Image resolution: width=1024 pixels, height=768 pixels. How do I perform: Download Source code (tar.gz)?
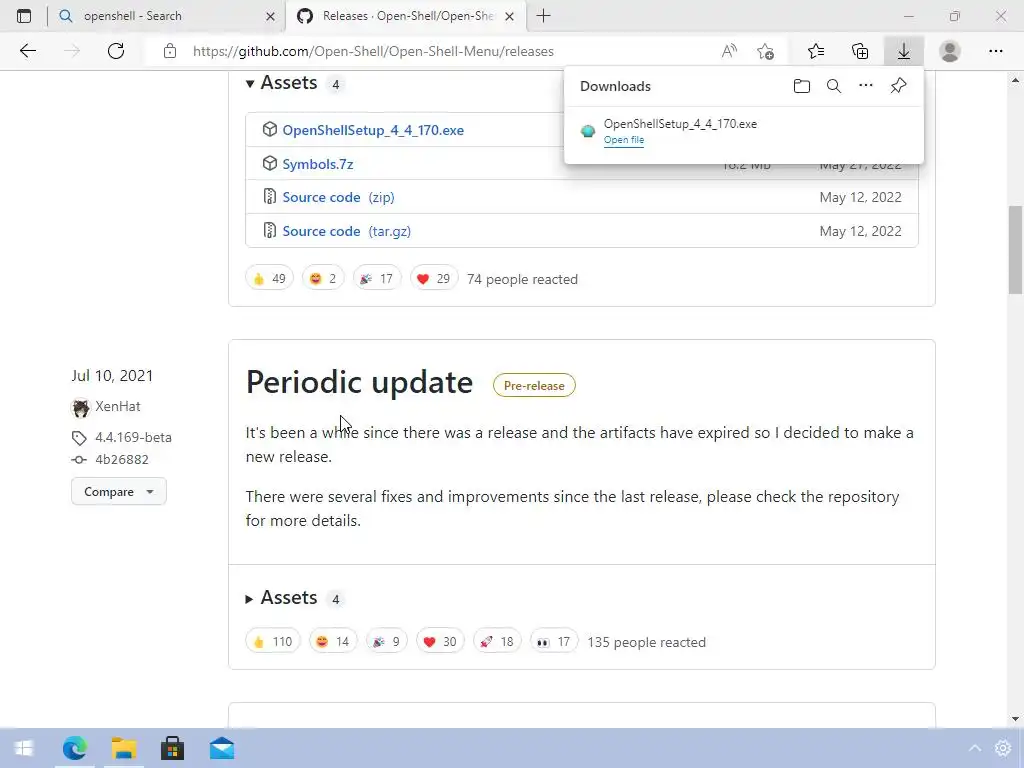(346, 231)
